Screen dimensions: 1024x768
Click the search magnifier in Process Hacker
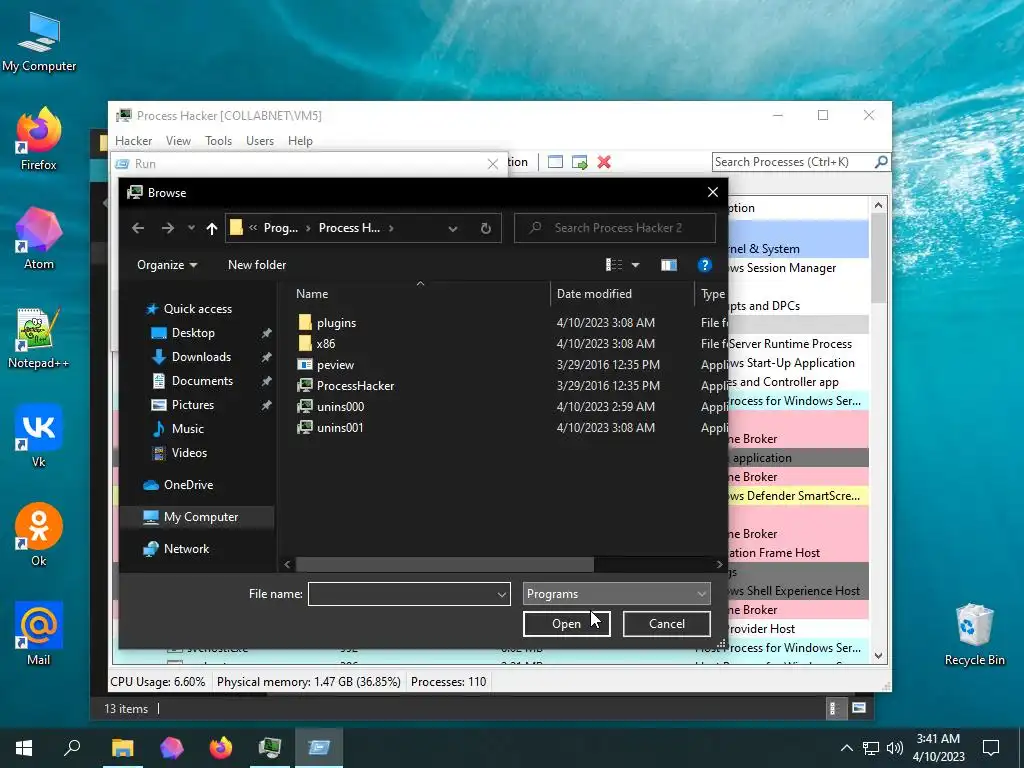881,161
